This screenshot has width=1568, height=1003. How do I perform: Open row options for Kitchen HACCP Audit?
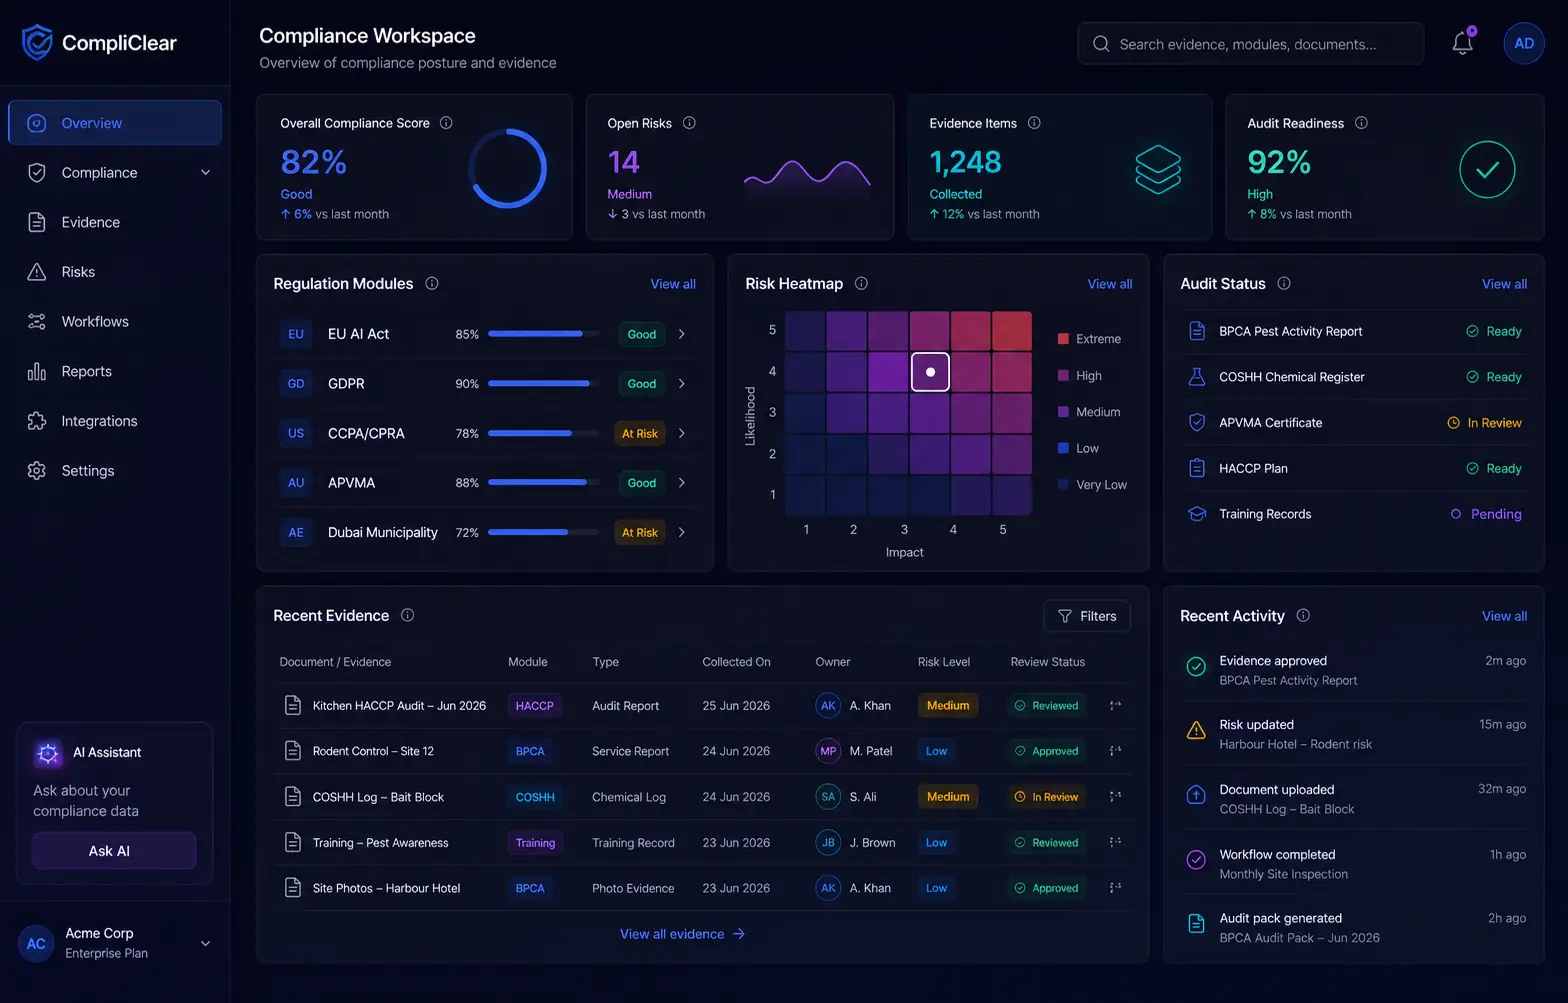[1115, 705]
